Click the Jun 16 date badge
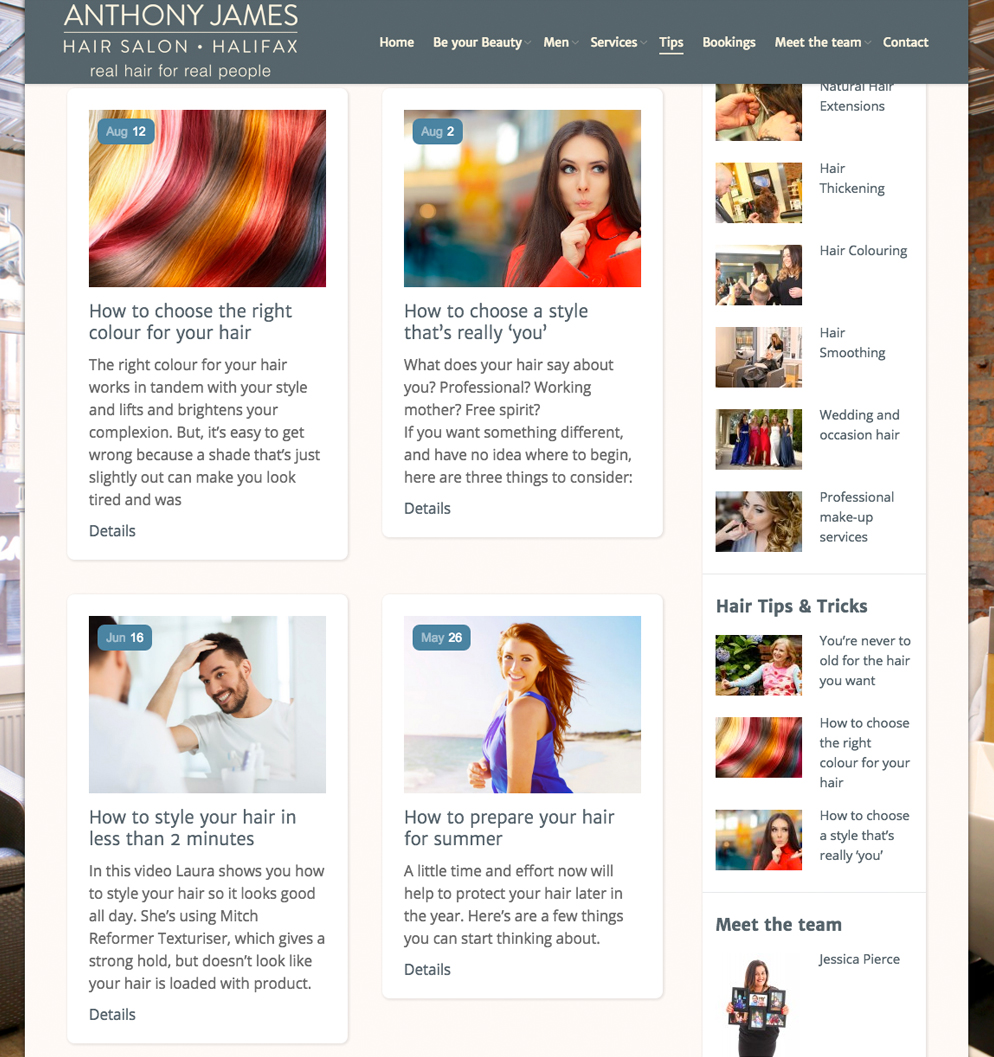 (x=125, y=638)
